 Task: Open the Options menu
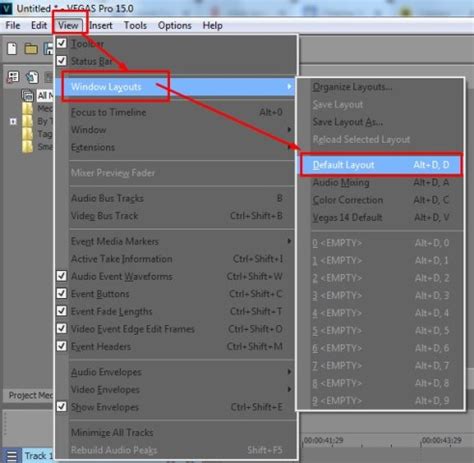click(175, 25)
